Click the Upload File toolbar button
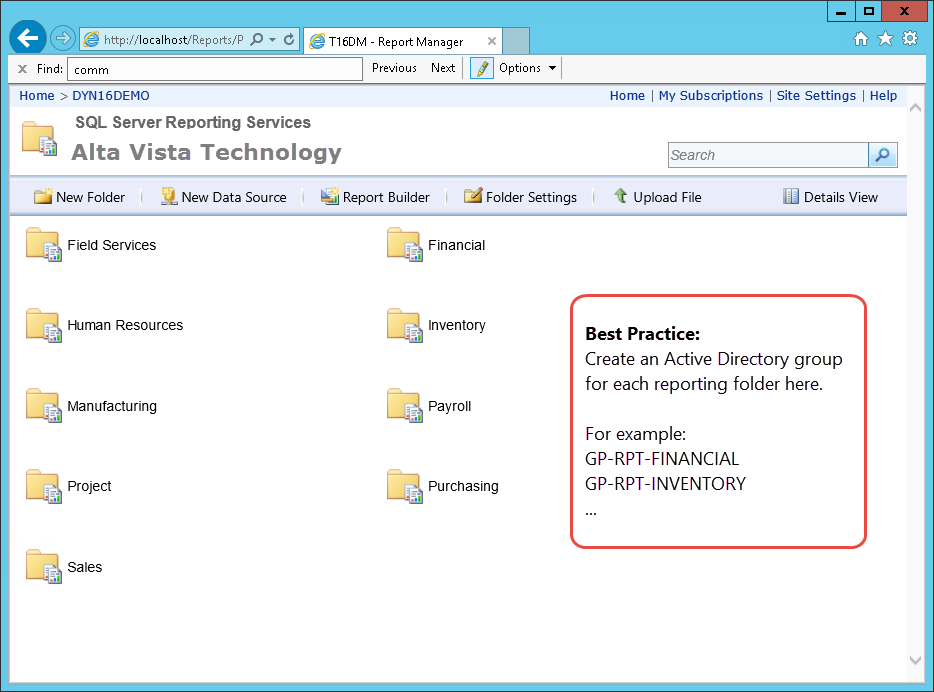The width and height of the screenshot is (934, 692). click(658, 197)
